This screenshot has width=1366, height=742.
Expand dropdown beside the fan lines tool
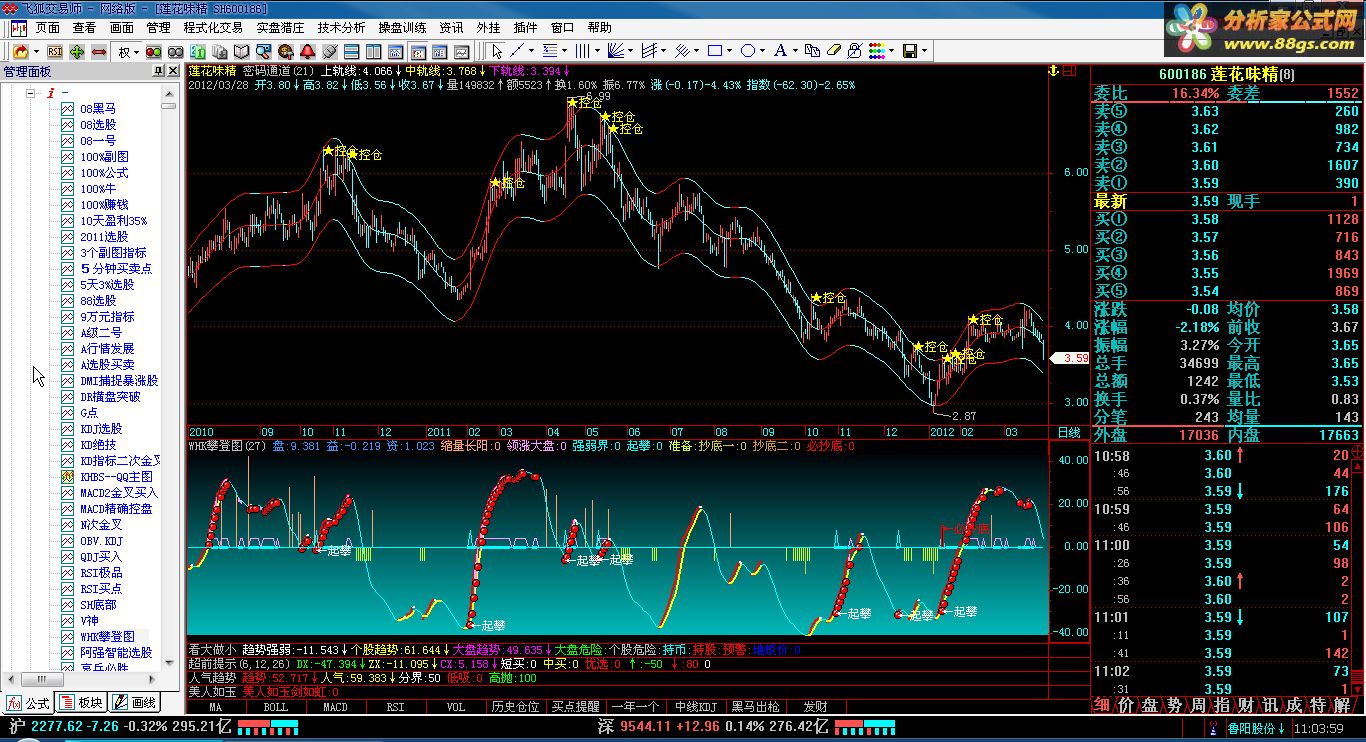pyautogui.click(x=630, y=51)
